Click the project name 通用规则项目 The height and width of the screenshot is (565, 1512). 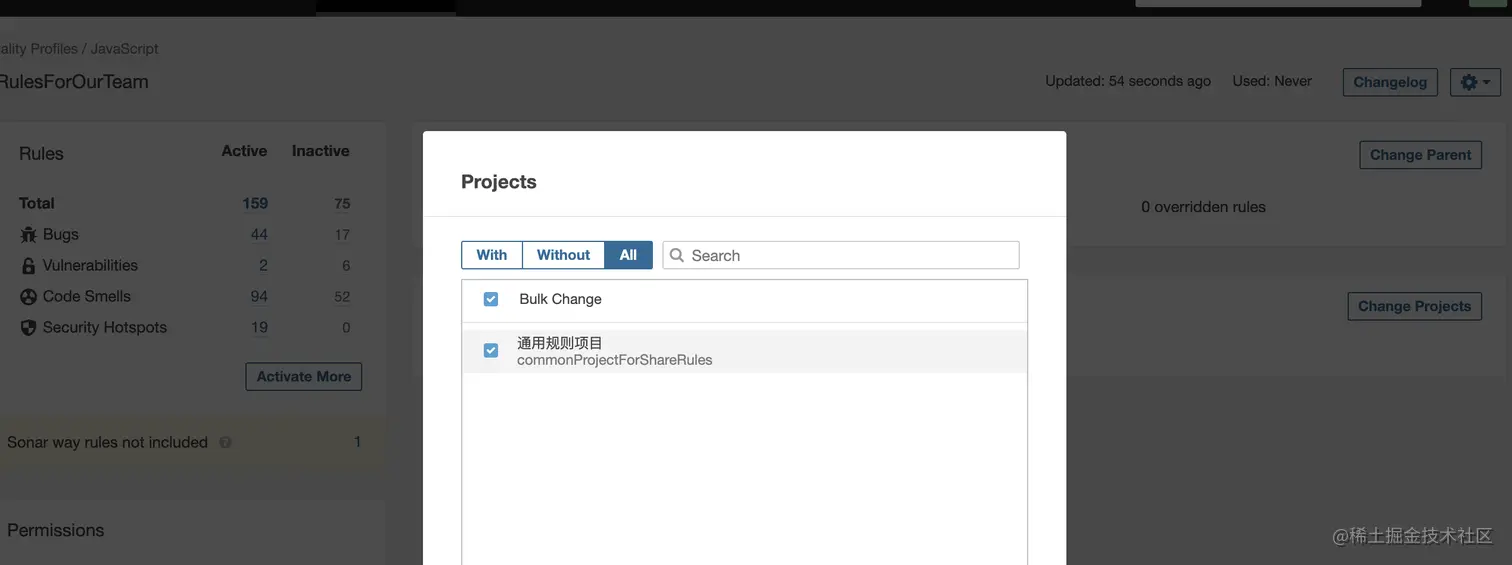click(560, 343)
